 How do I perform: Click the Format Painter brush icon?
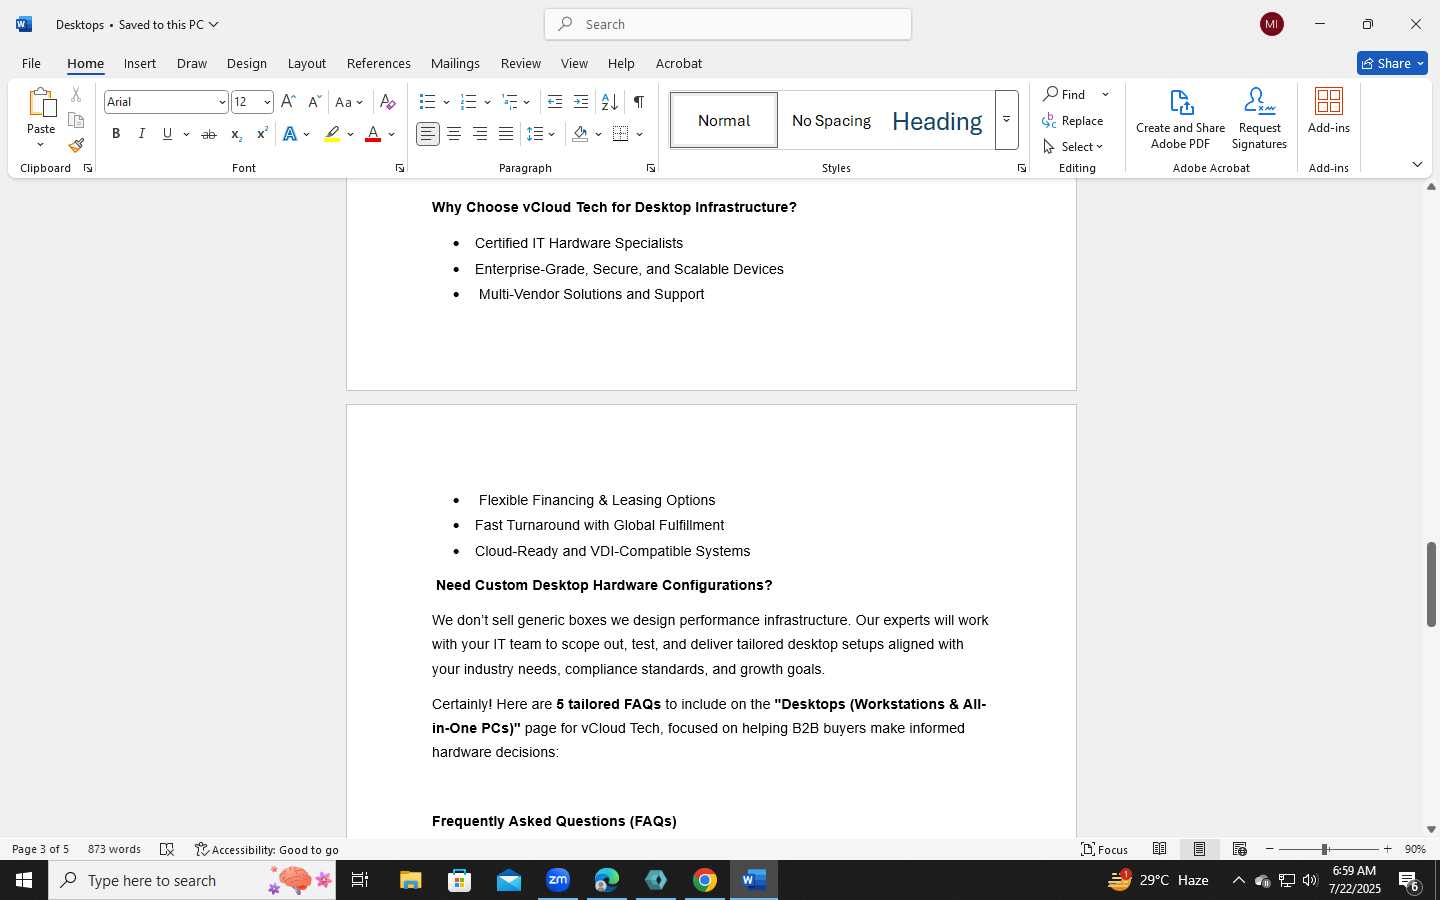pyautogui.click(x=76, y=145)
